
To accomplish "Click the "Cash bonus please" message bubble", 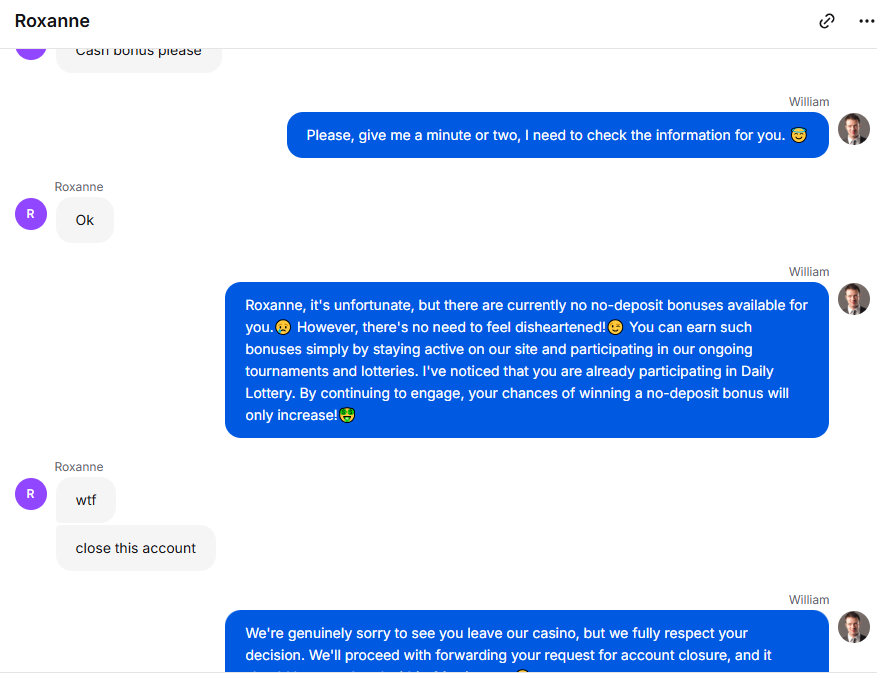I will pos(139,60).
